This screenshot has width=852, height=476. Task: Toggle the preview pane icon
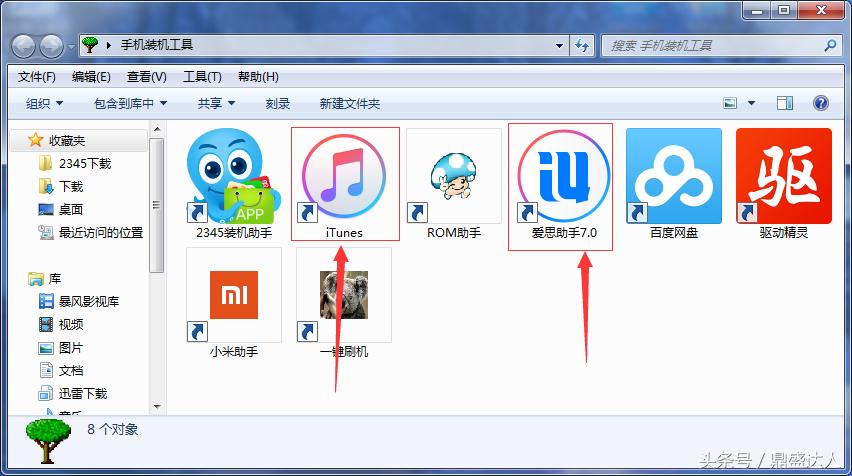[x=785, y=103]
